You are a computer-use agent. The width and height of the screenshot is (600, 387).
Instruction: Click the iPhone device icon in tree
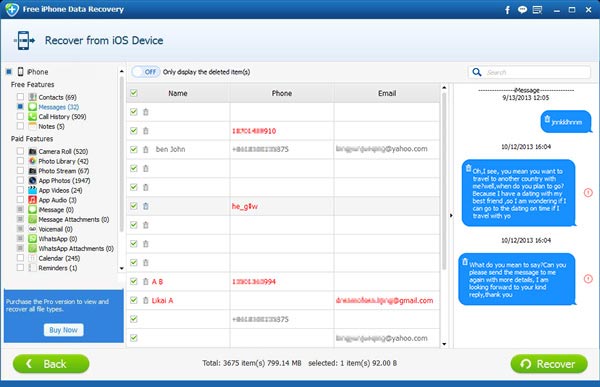(21, 72)
